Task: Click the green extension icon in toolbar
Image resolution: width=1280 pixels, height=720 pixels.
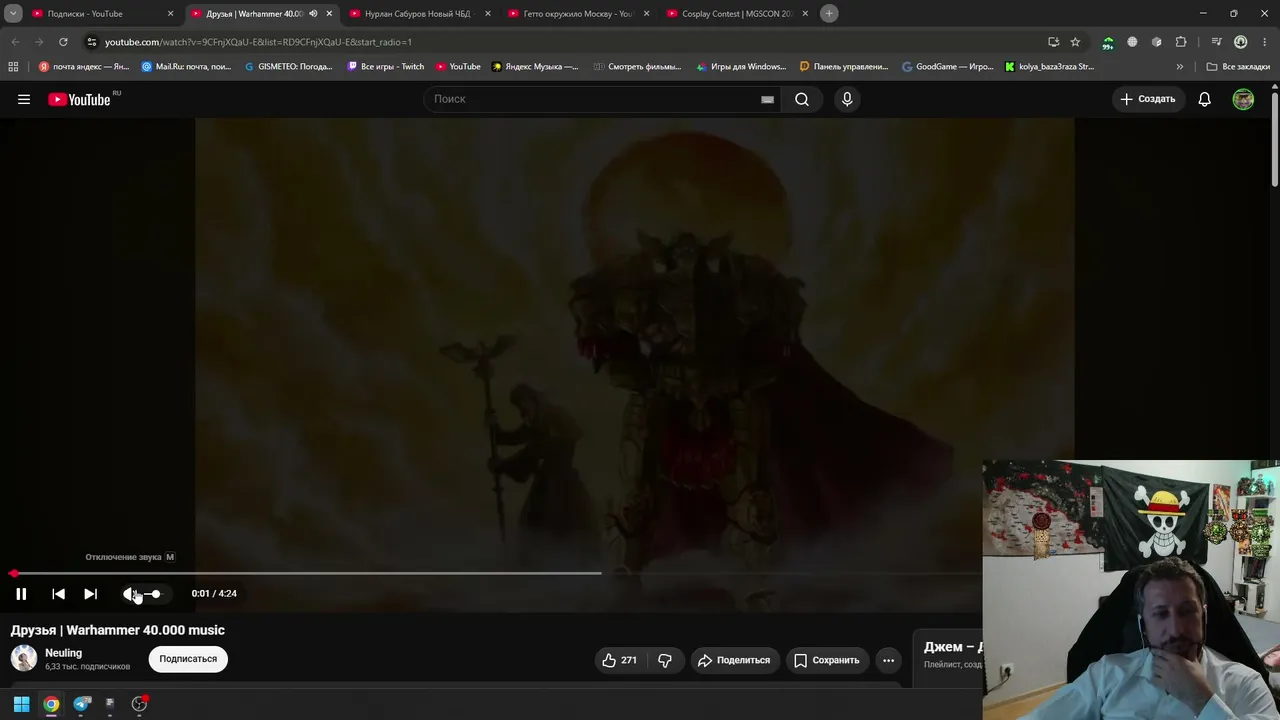Action: point(1108,42)
